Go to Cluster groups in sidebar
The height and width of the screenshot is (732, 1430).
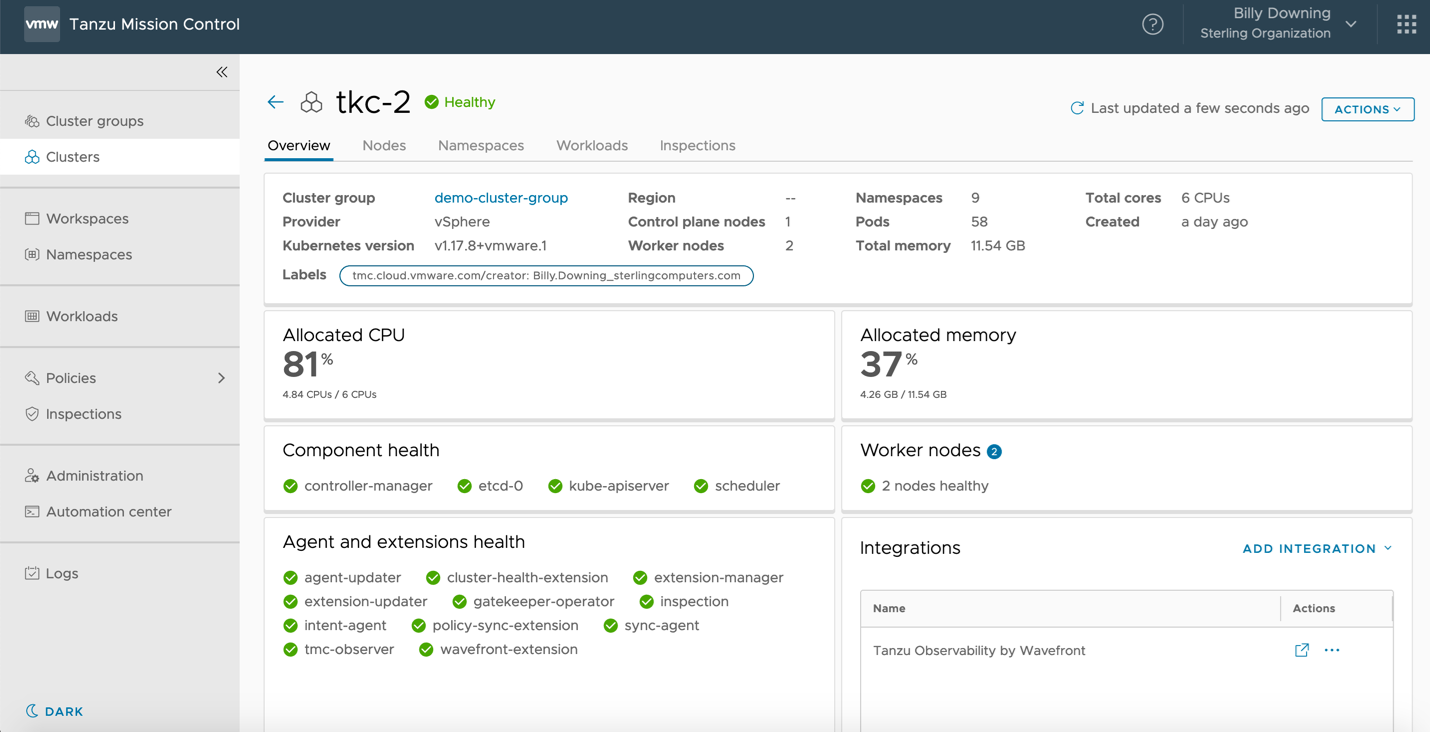pyautogui.click(x=94, y=121)
